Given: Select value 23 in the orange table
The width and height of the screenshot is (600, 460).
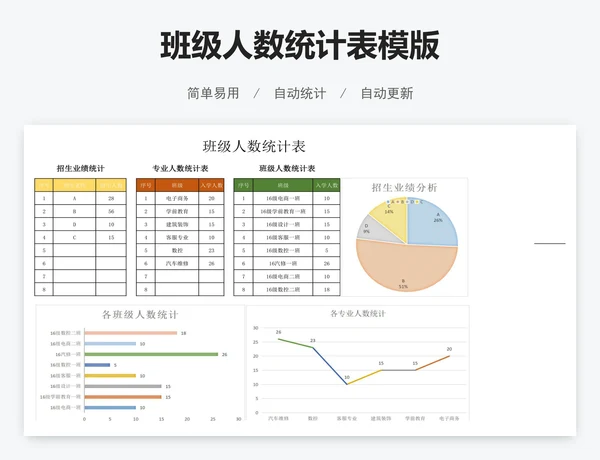Looking at the screenshot, I should (x=212, y=250).
